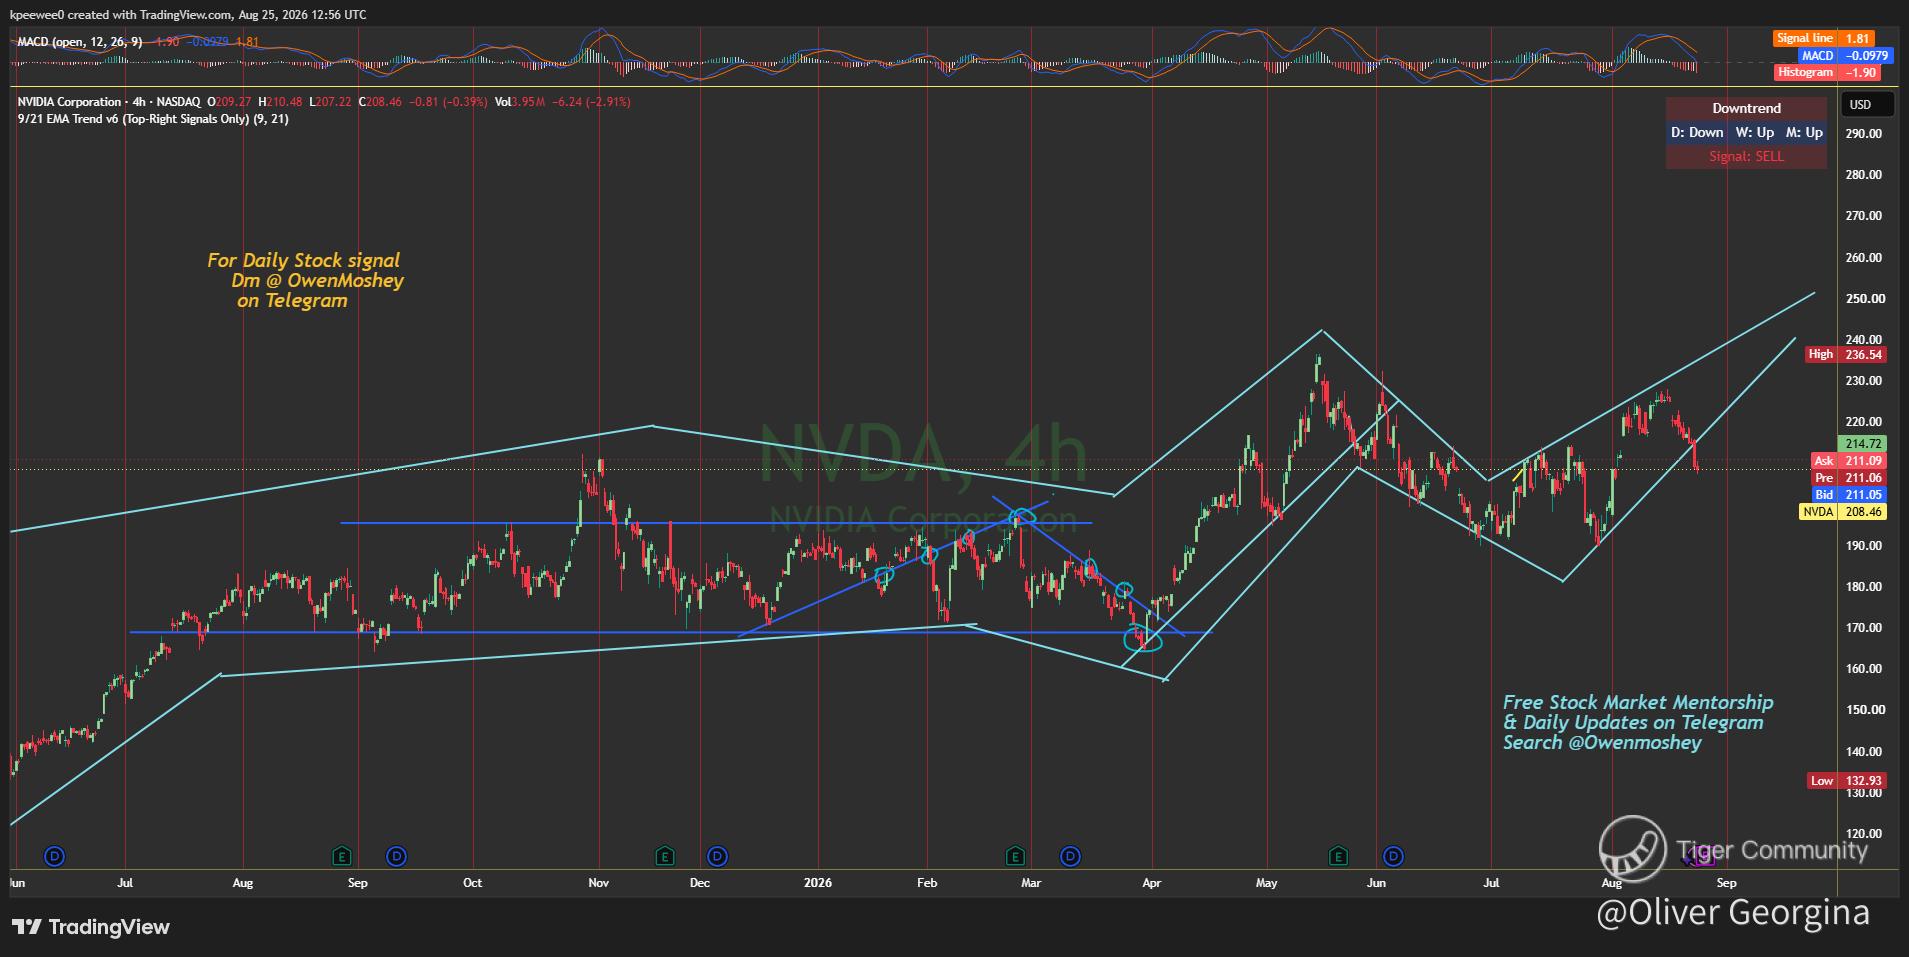Select the NVDA 208.46 last price label
The height and width of the screenshot is (957, 1909).
click(x=1842, y=512)
